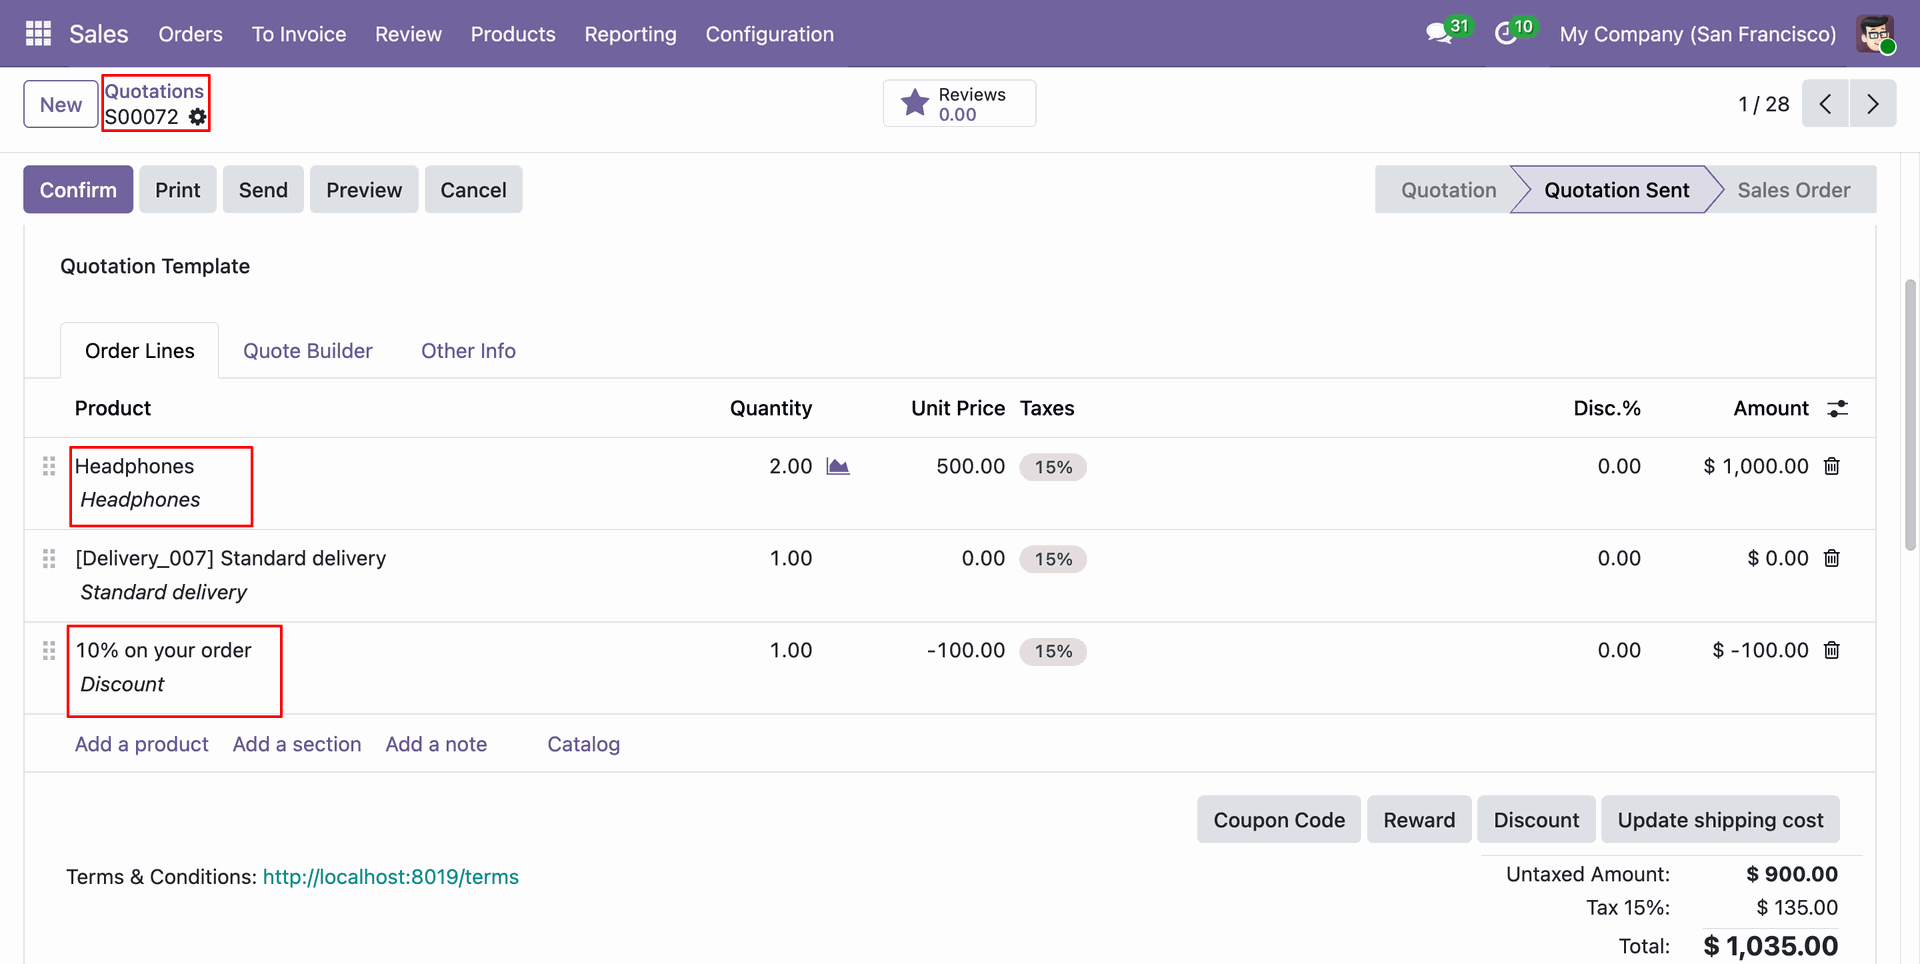Screen dimensions: 1920x964
Task: Open the Reporting menu
Action: coord(630,34)
